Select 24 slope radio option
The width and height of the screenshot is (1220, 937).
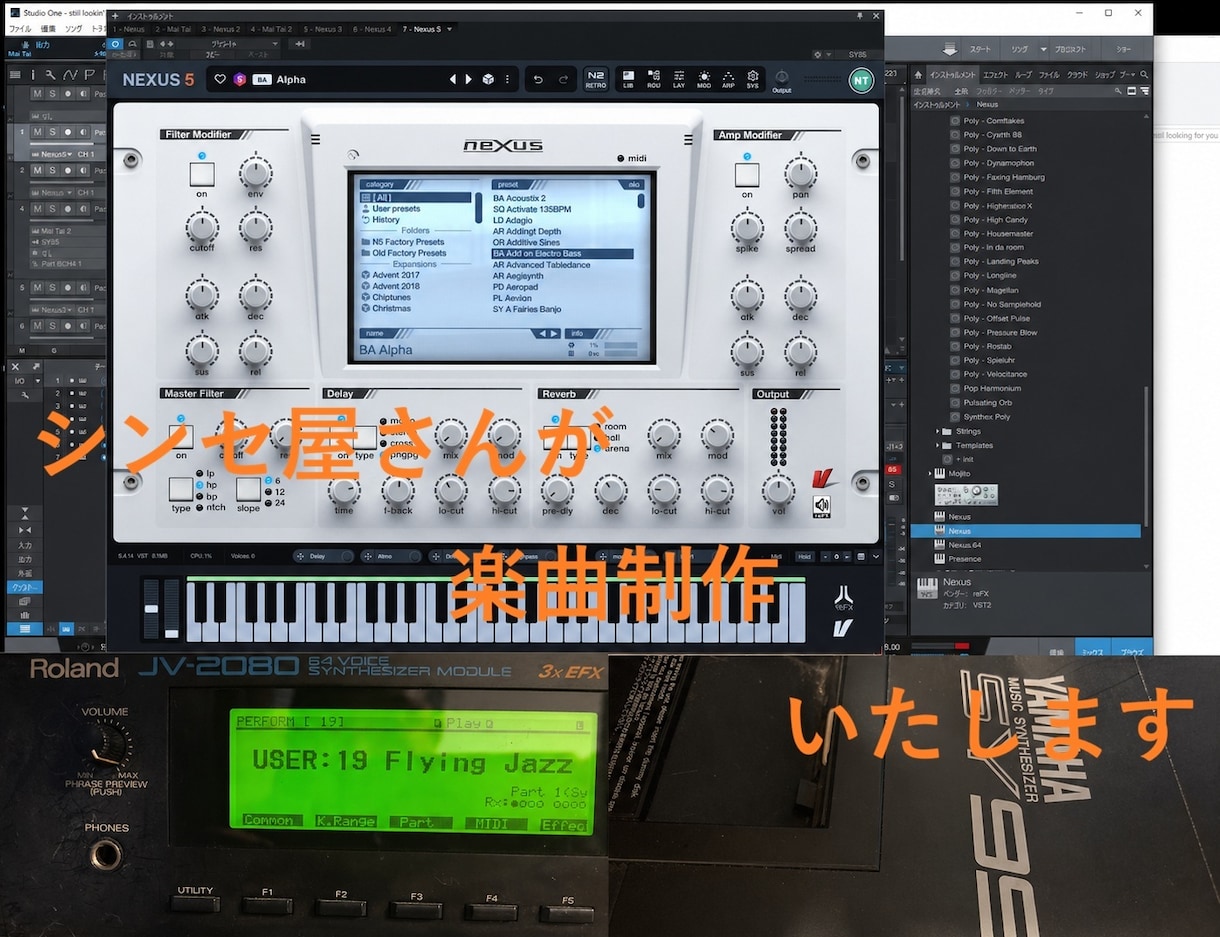[267, 503]
